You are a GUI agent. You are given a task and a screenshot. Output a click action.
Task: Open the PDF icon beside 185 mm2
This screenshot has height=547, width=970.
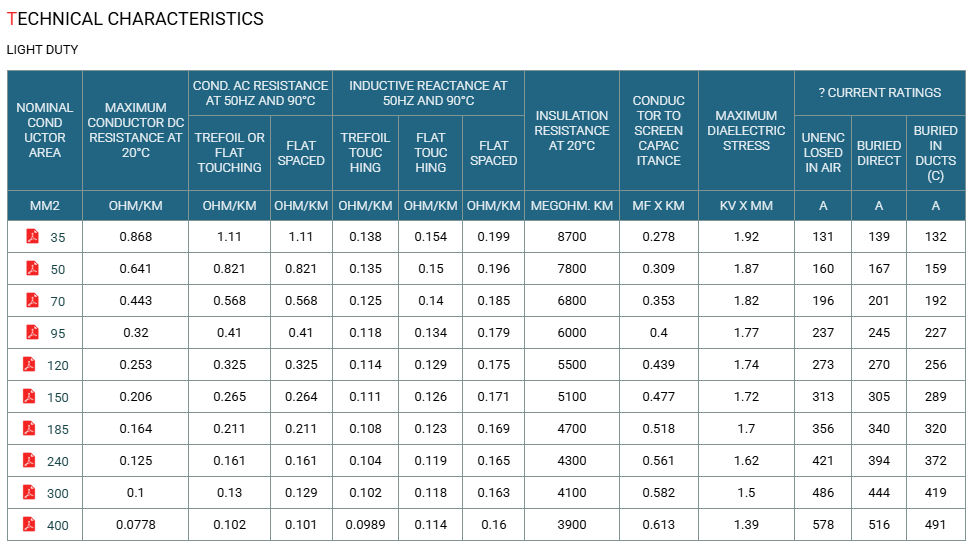(x=29, y=428)
